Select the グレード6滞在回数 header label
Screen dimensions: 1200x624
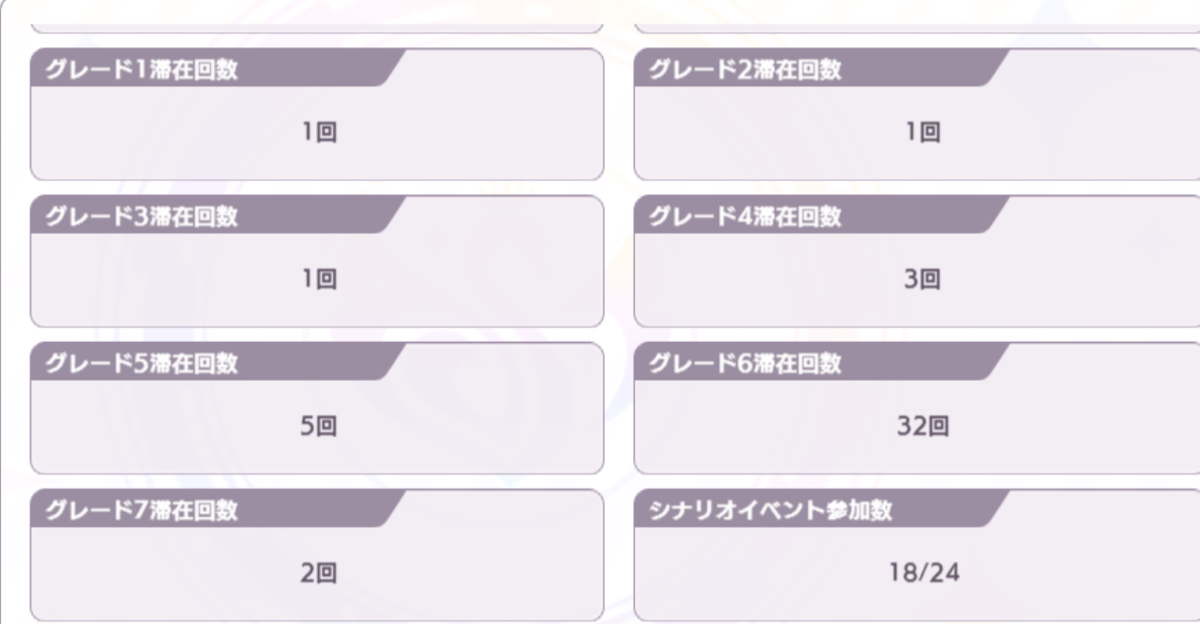pyautogui.click(x=745, y=364)
